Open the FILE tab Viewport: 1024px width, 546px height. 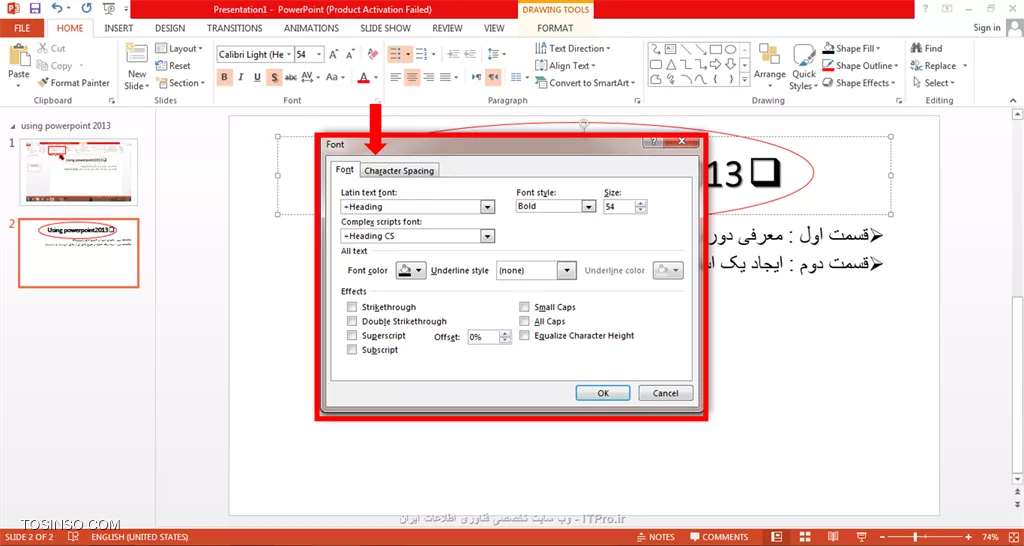22,28
